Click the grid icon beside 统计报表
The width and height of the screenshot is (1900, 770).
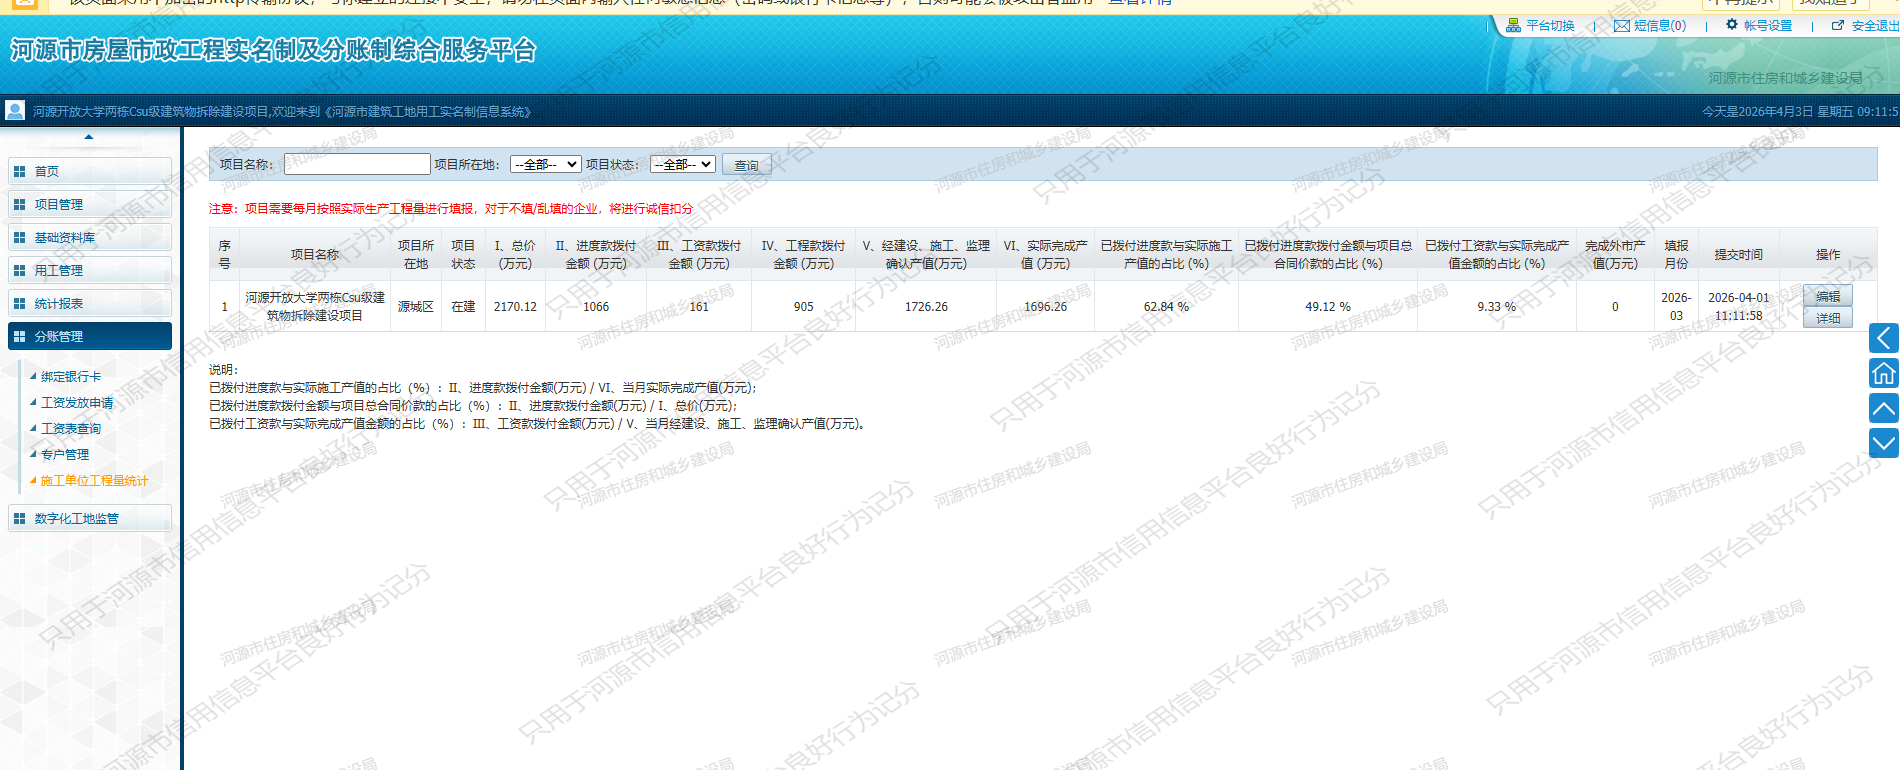(19, 303)
